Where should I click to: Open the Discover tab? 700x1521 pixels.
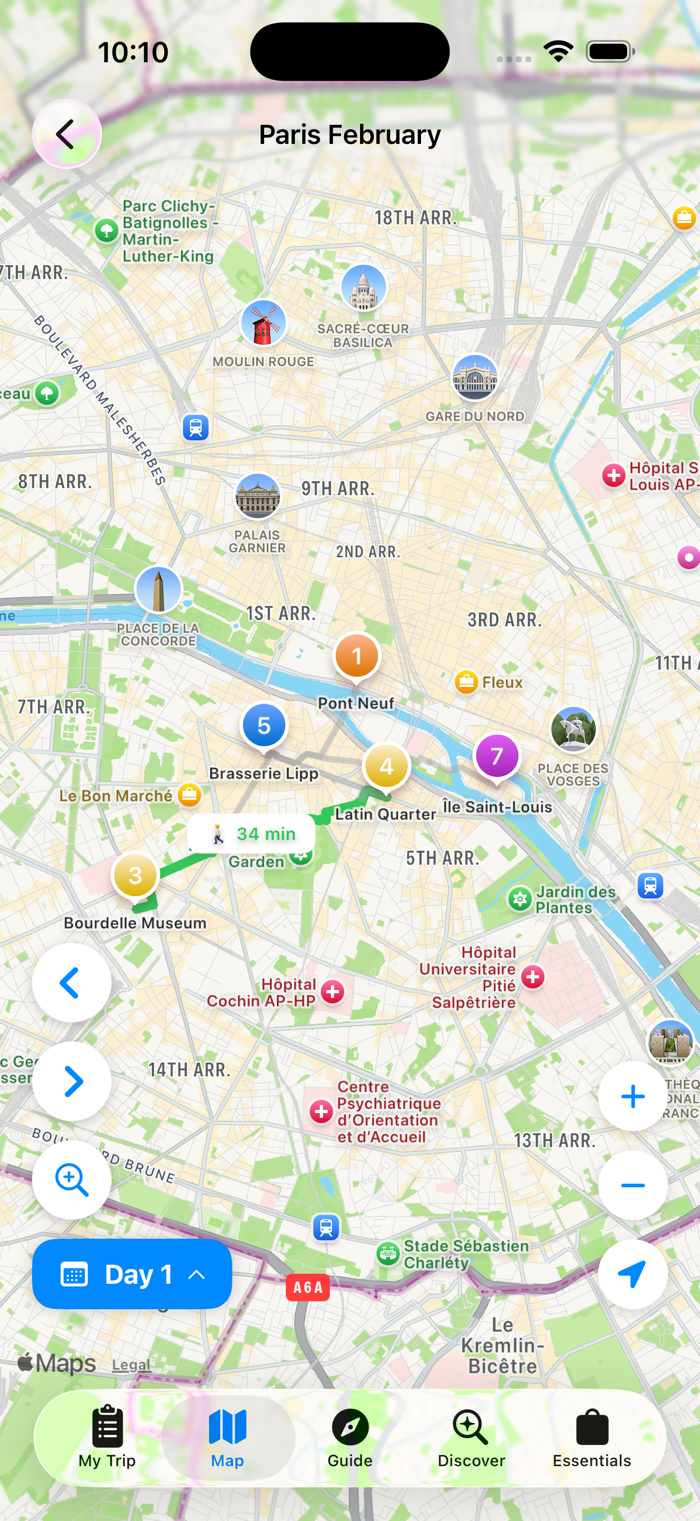pyautogui.click(x=471, y=1438)
